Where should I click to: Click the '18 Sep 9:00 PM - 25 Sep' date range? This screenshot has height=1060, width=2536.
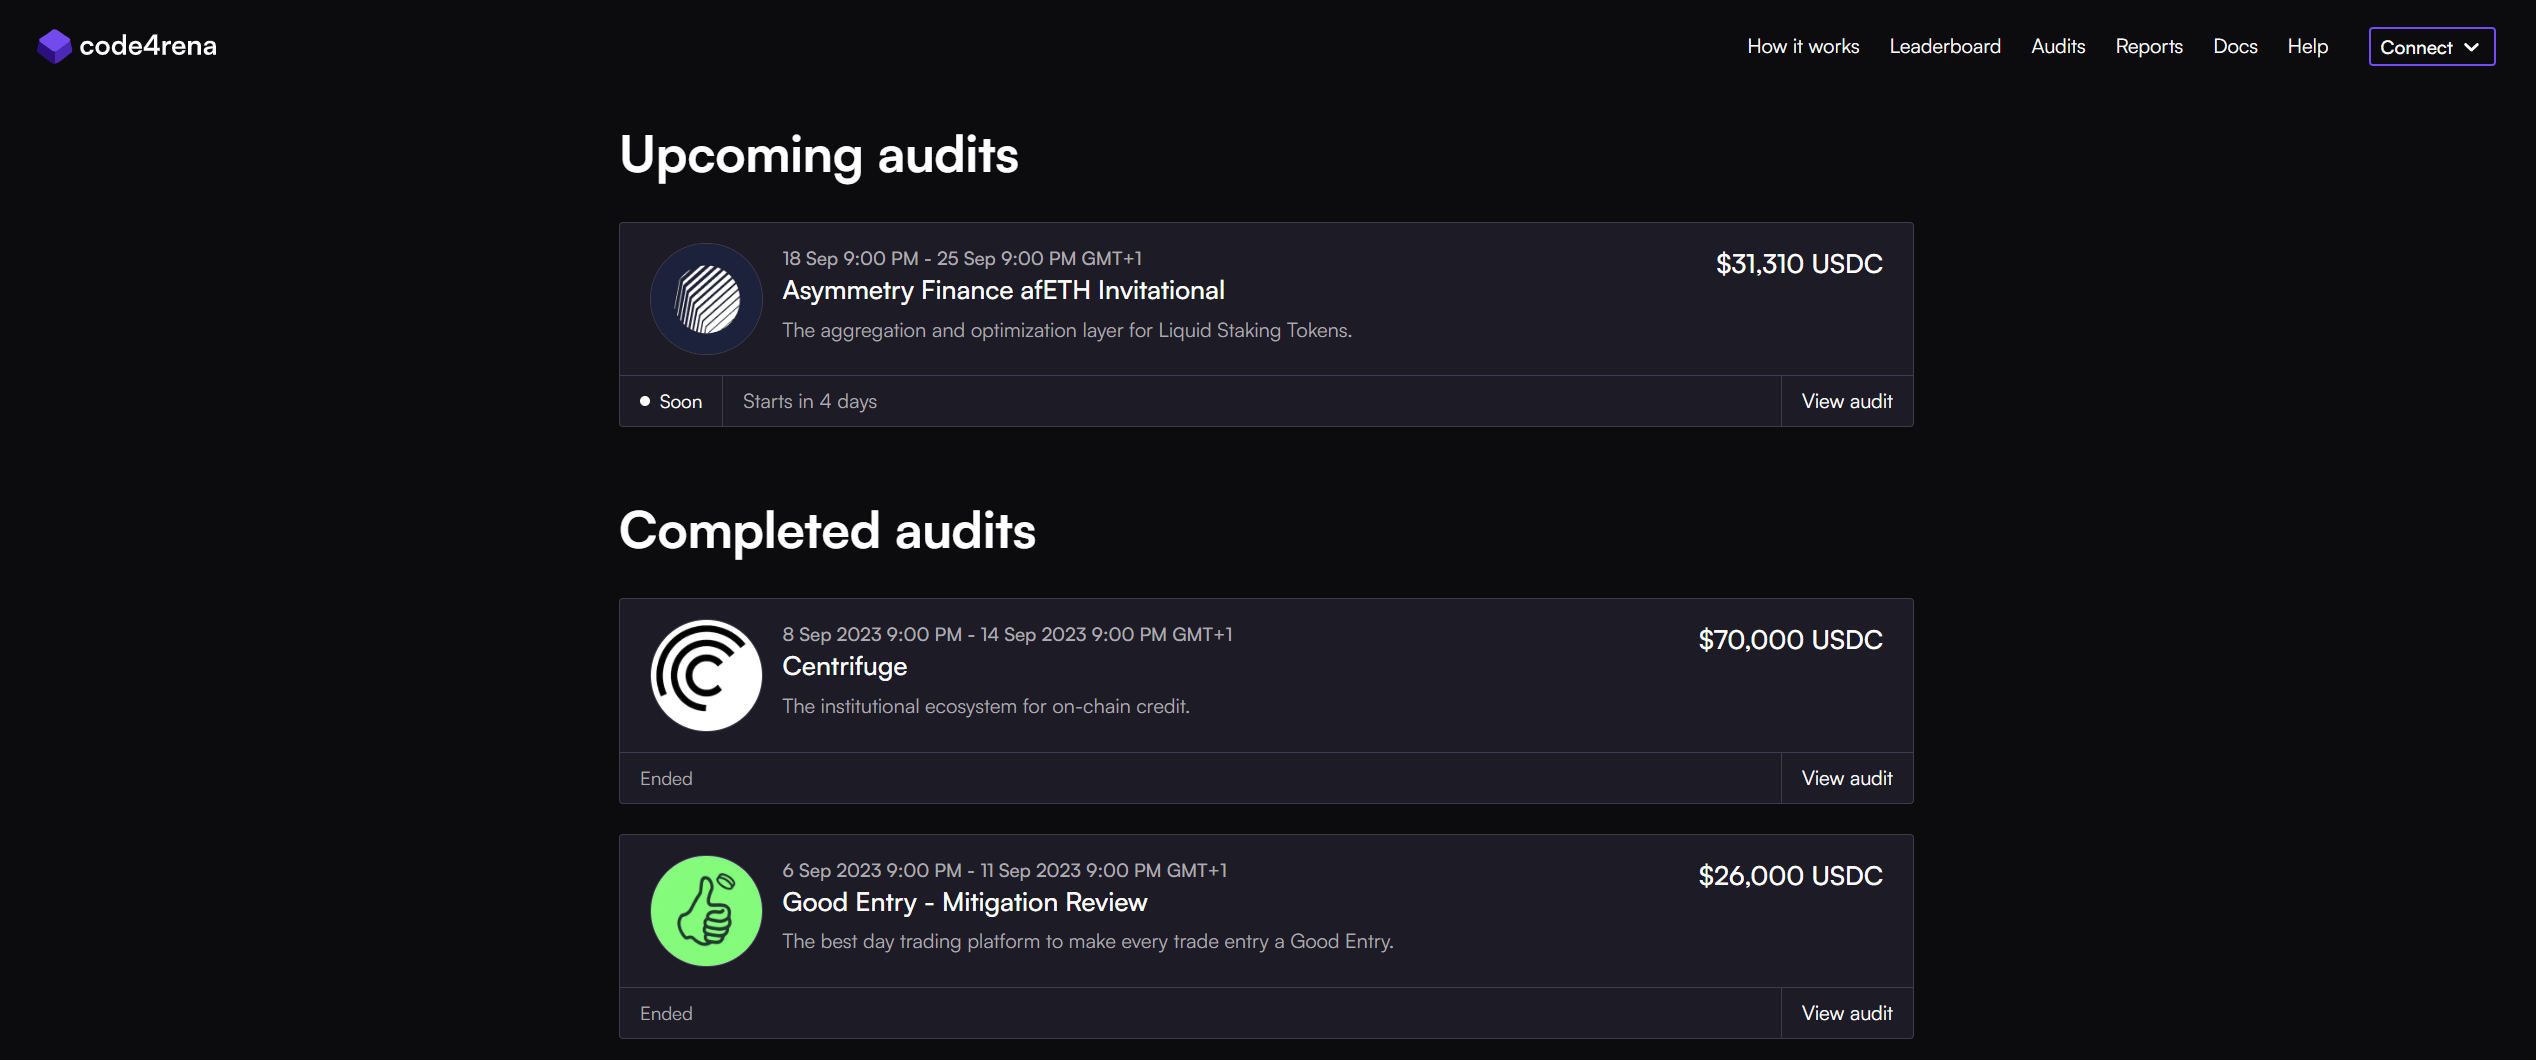962,258
